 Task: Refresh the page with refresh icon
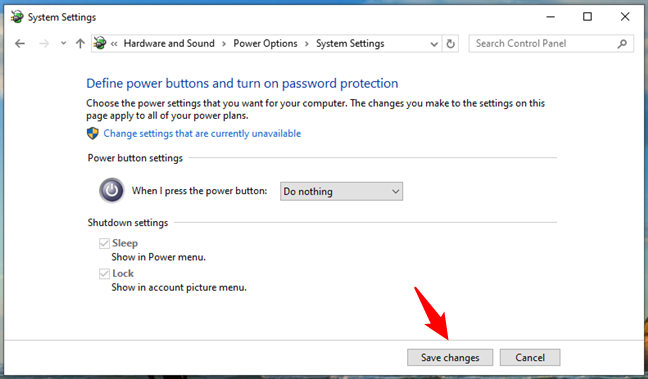tap(450, 43)
